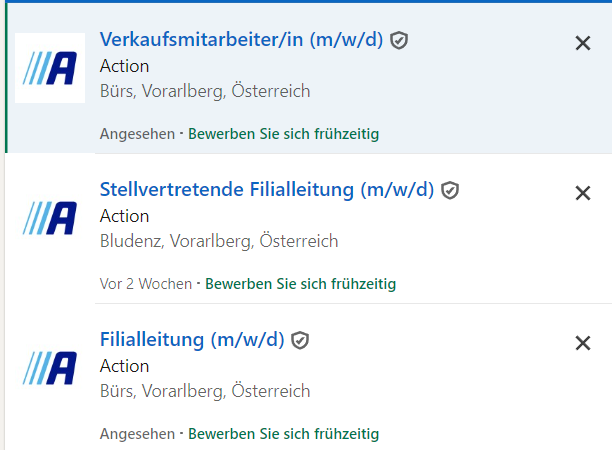Viewport: 612px width, 450px height.
Task: Click the Action logo beside Verkaufsmitarbeiter/in
Action: click(50, 68)
